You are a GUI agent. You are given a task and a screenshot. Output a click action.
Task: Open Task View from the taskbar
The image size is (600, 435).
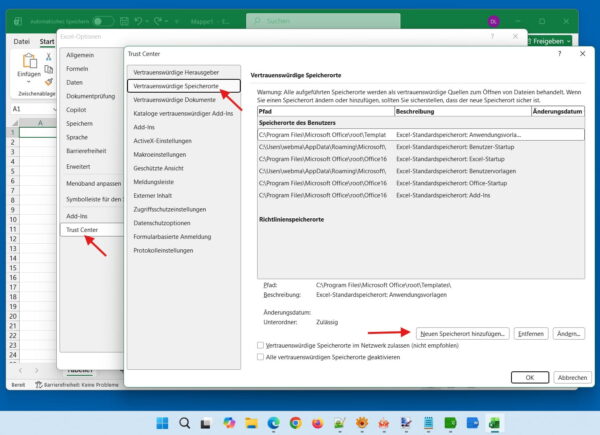[x=206, y=423]
